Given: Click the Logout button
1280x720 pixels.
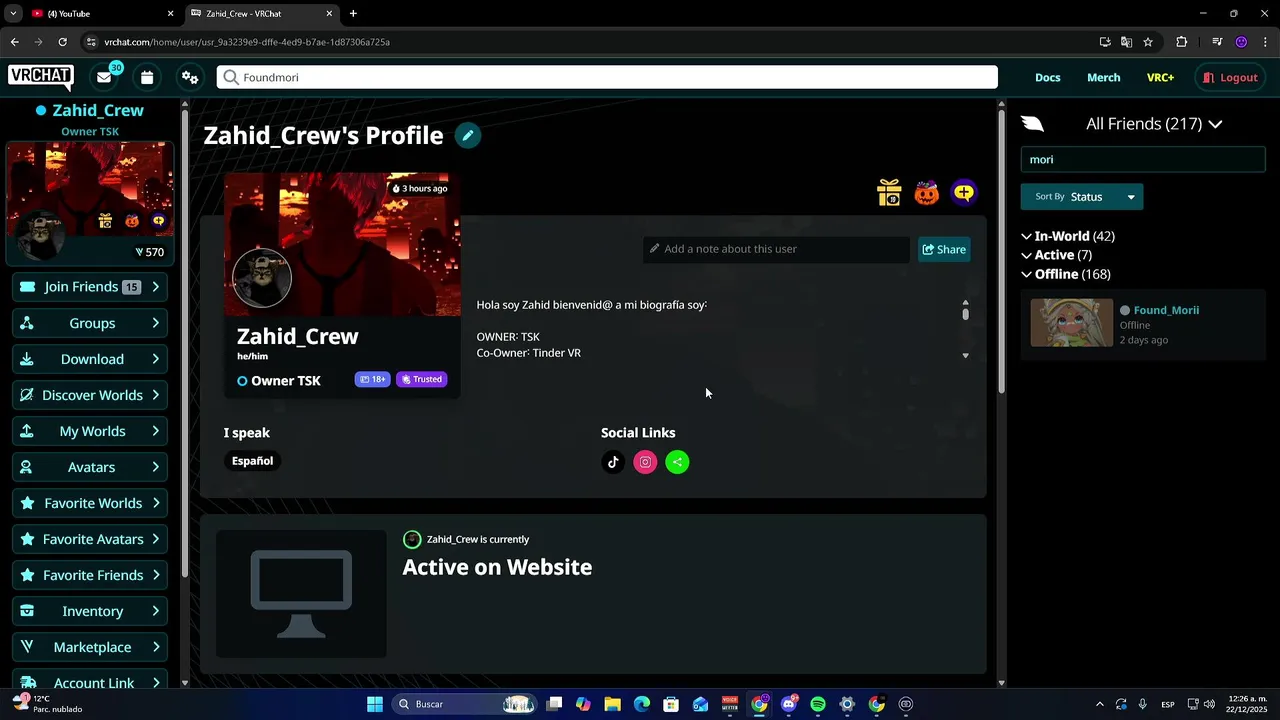Looking at the screenshot, I should 1231,77.
